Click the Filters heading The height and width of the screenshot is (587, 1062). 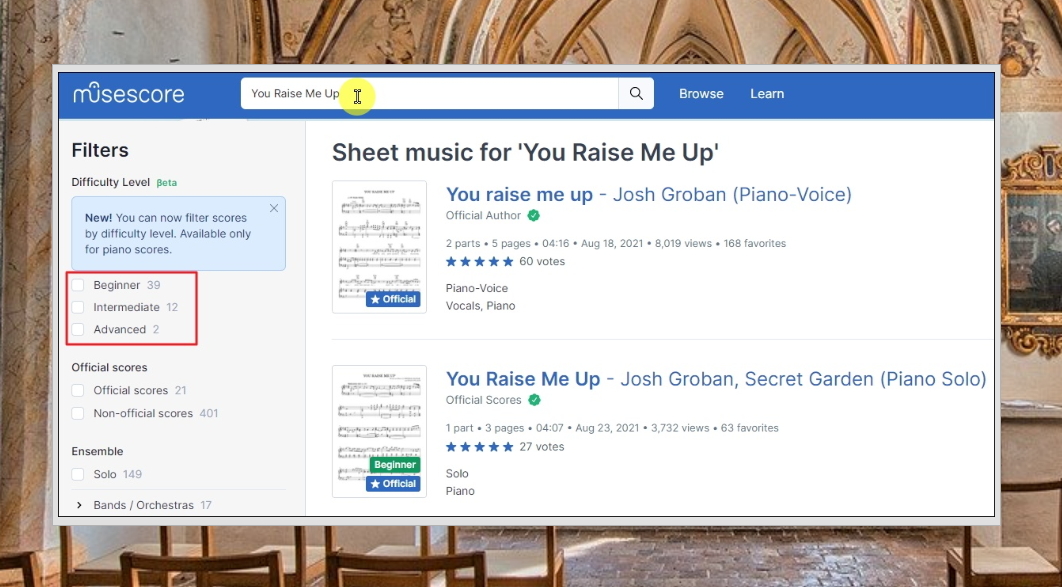tap(100, 150)
